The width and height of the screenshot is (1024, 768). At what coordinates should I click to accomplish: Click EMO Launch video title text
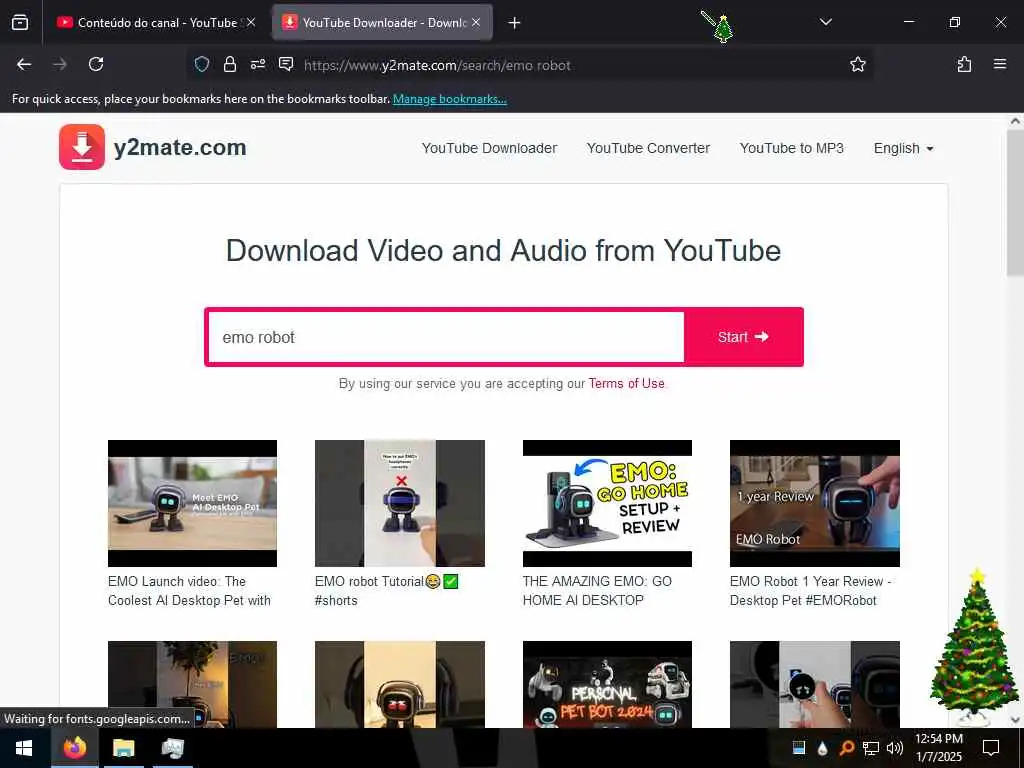point(189,590)
